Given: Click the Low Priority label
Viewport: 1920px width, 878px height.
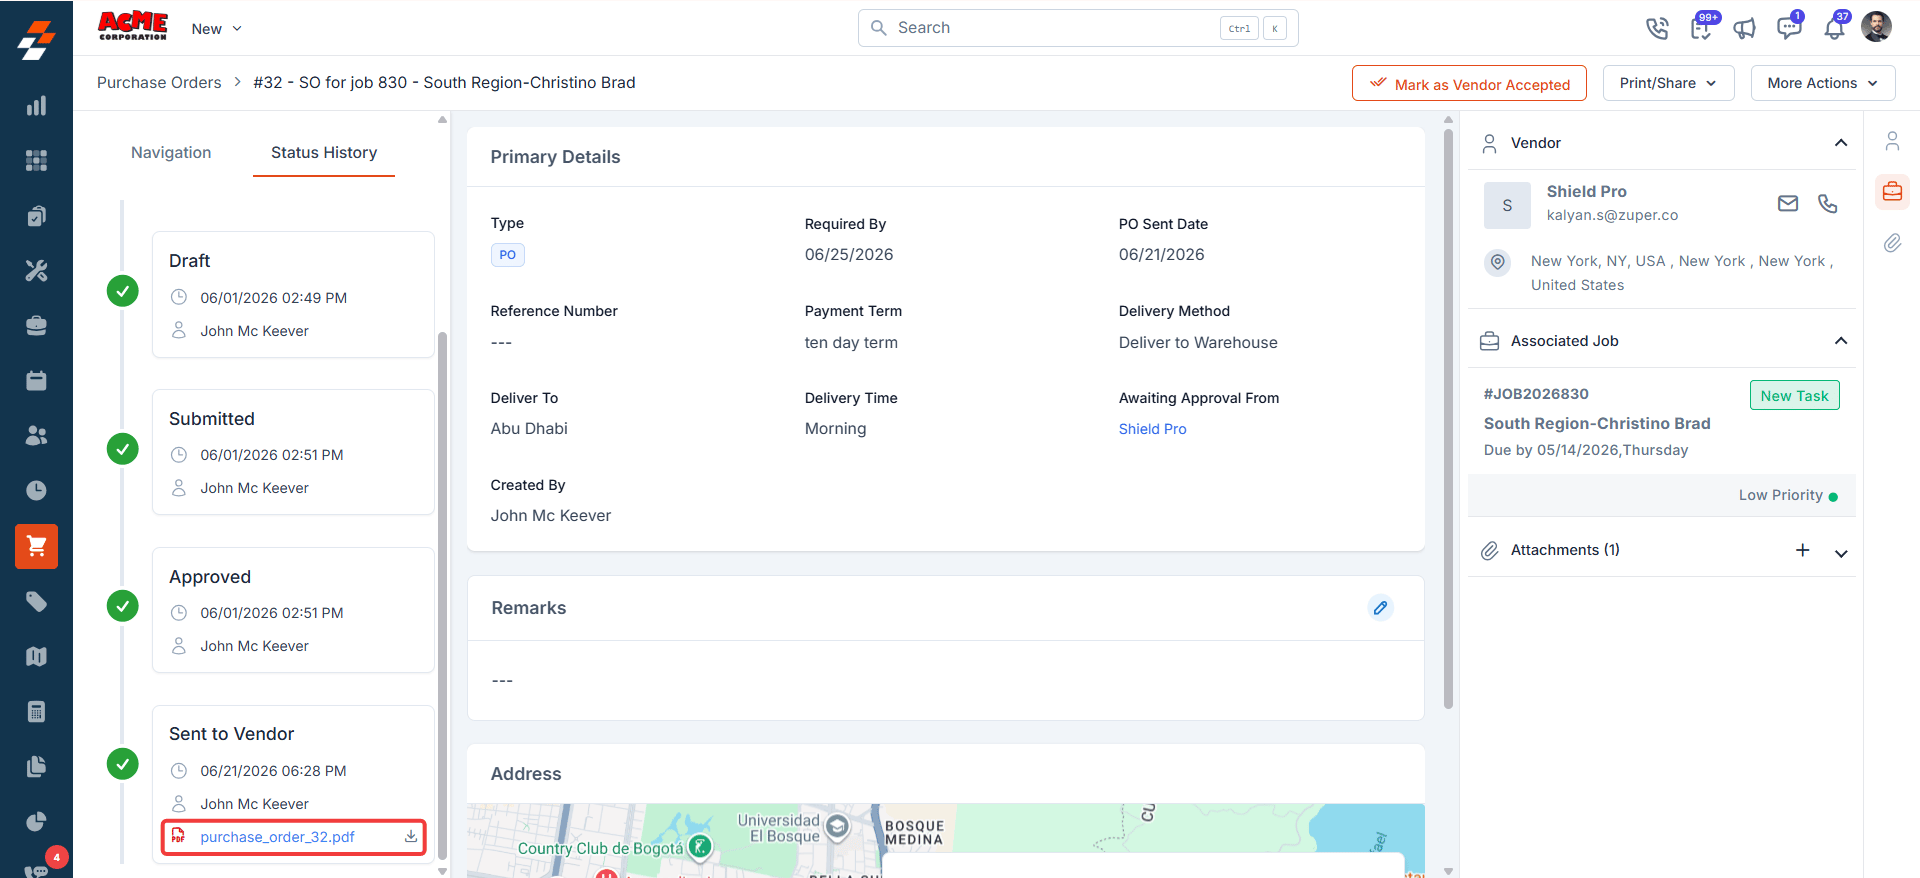Looking at the screenshot, I should 1780,495.
